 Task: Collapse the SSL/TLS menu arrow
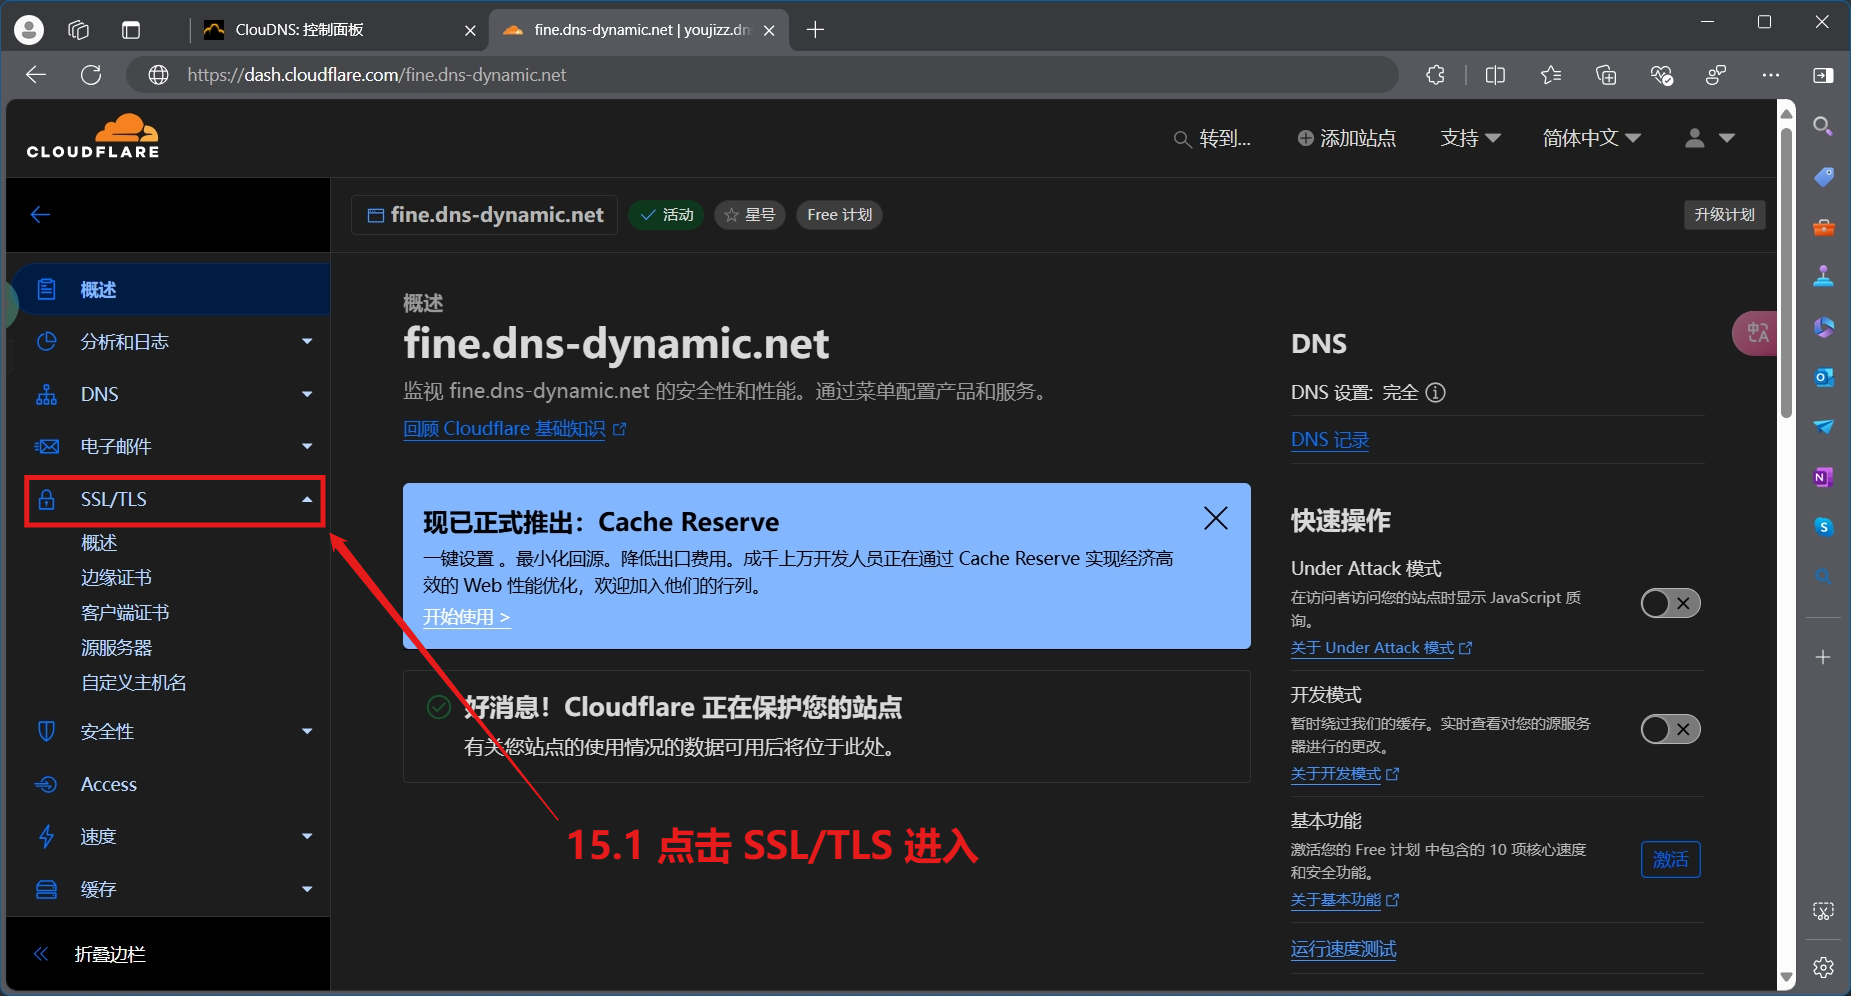click(307, 499)
